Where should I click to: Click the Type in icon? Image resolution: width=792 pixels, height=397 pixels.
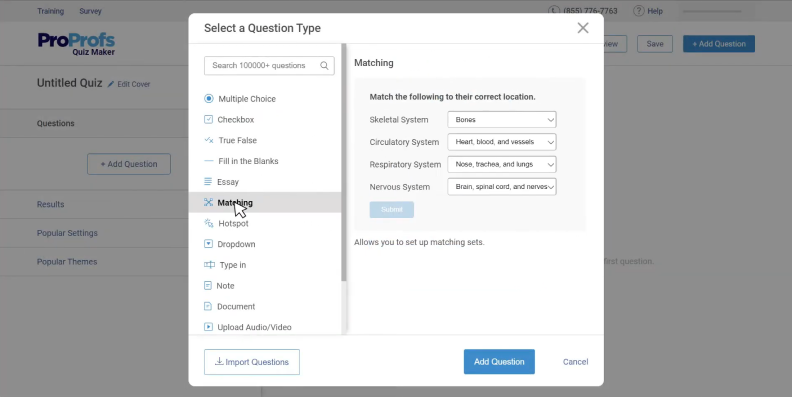[x=209, y=265]
